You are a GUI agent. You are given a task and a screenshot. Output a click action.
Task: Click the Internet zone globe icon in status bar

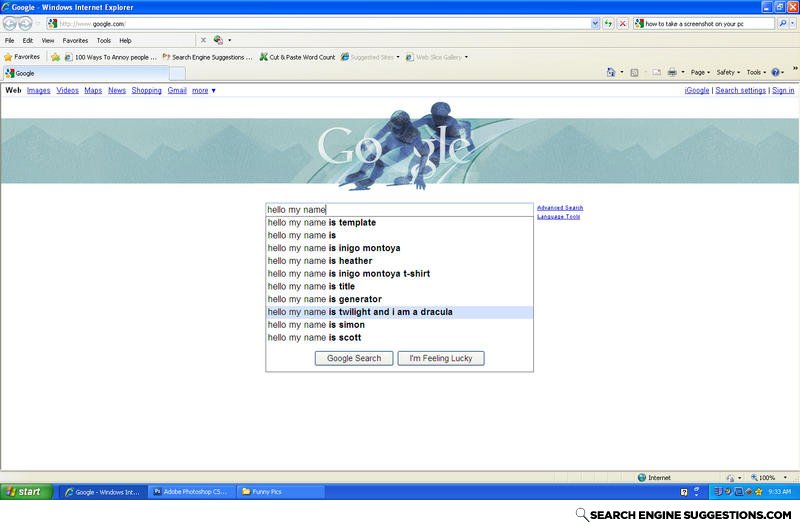click(642, 478)
